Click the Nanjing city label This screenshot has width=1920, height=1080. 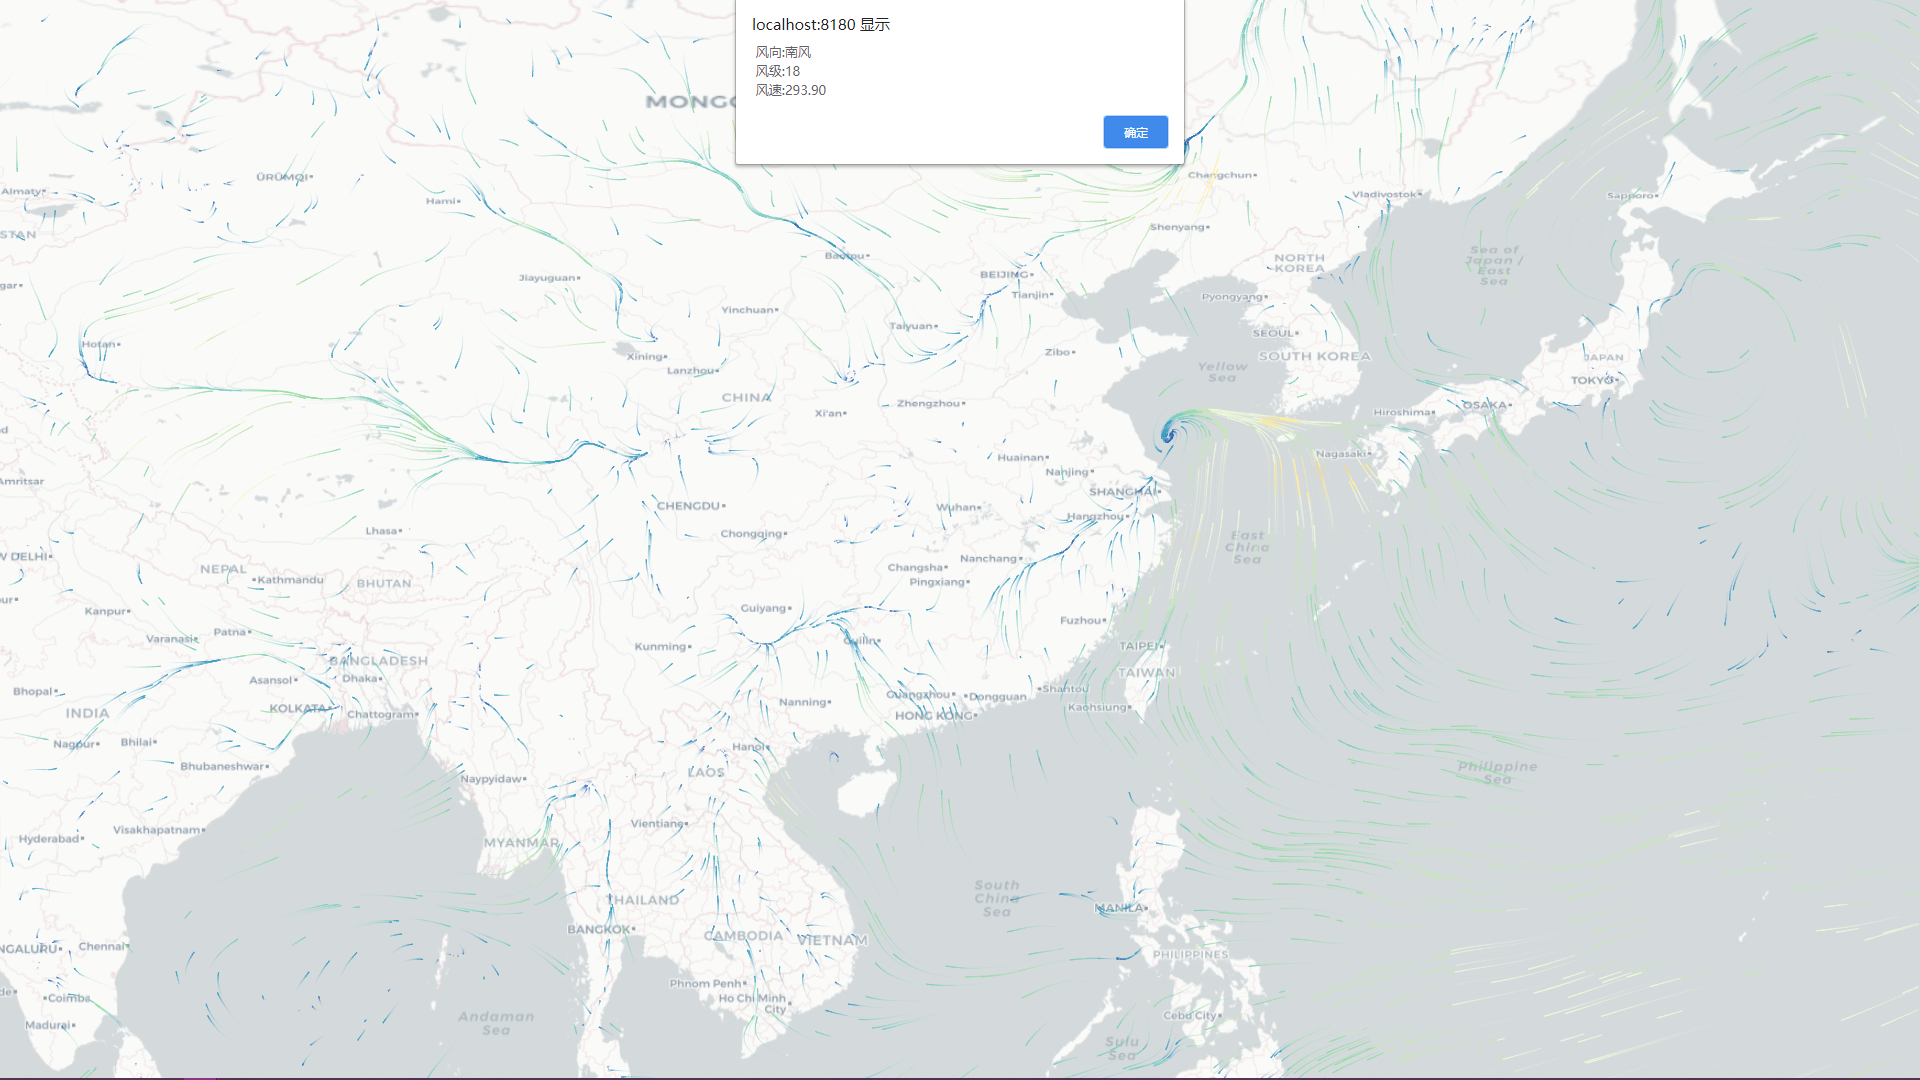point(1069,472)
